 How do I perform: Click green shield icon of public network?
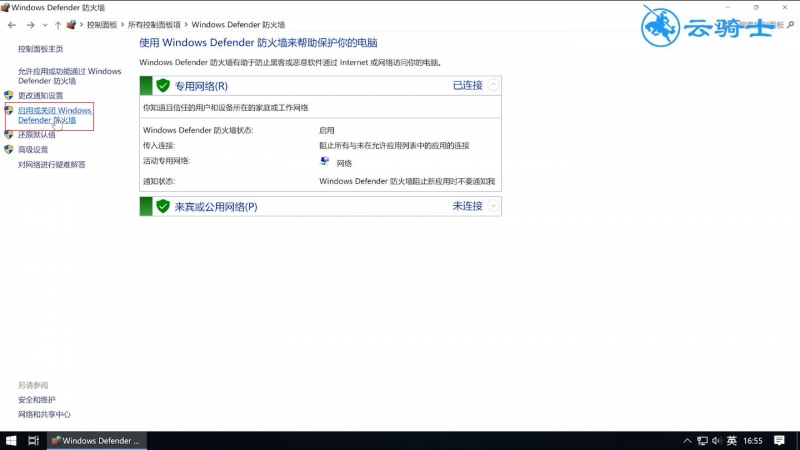(163, 206)
